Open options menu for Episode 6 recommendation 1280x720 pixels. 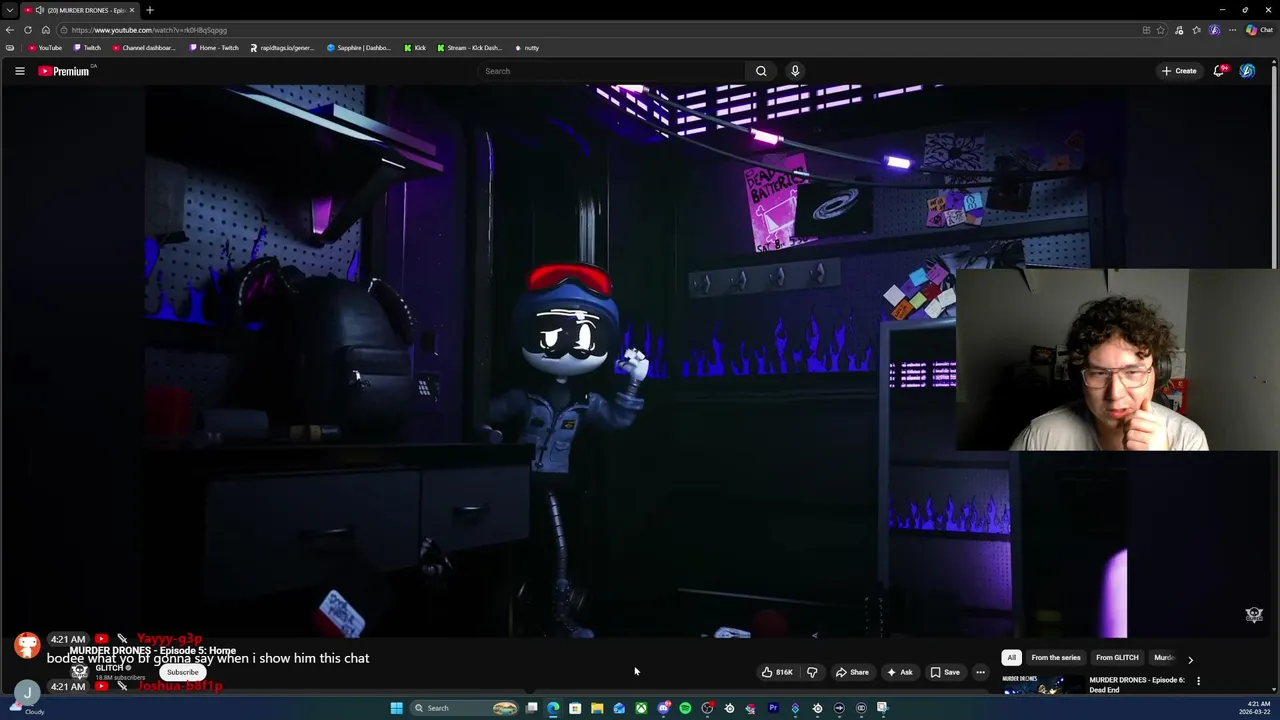tap(1198, 681)
